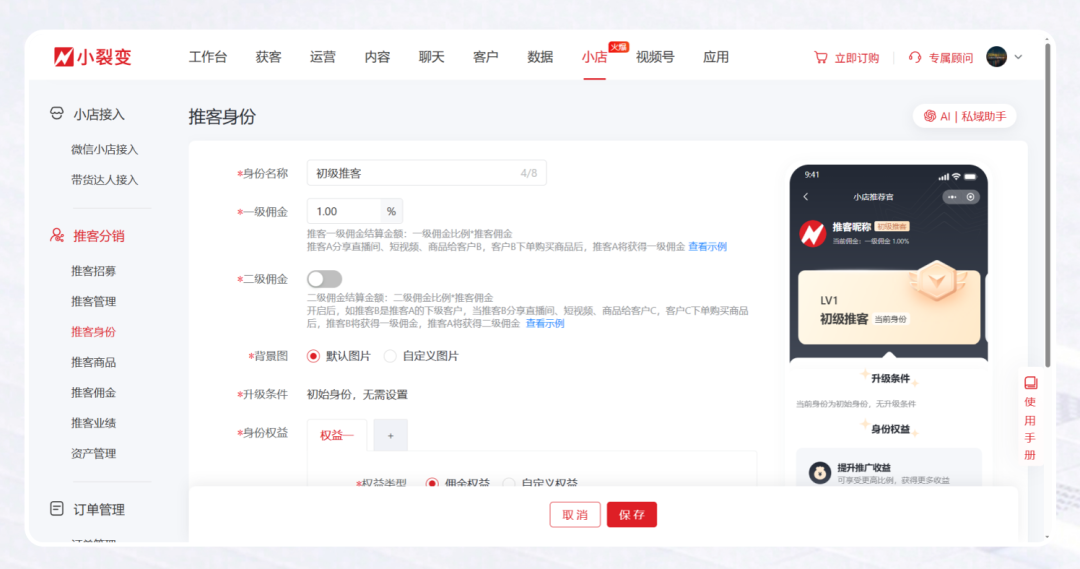Open the 使用手册 book icon
Image resolution: width=1080 pixels, height=569 pixels.
point(1031,383)
